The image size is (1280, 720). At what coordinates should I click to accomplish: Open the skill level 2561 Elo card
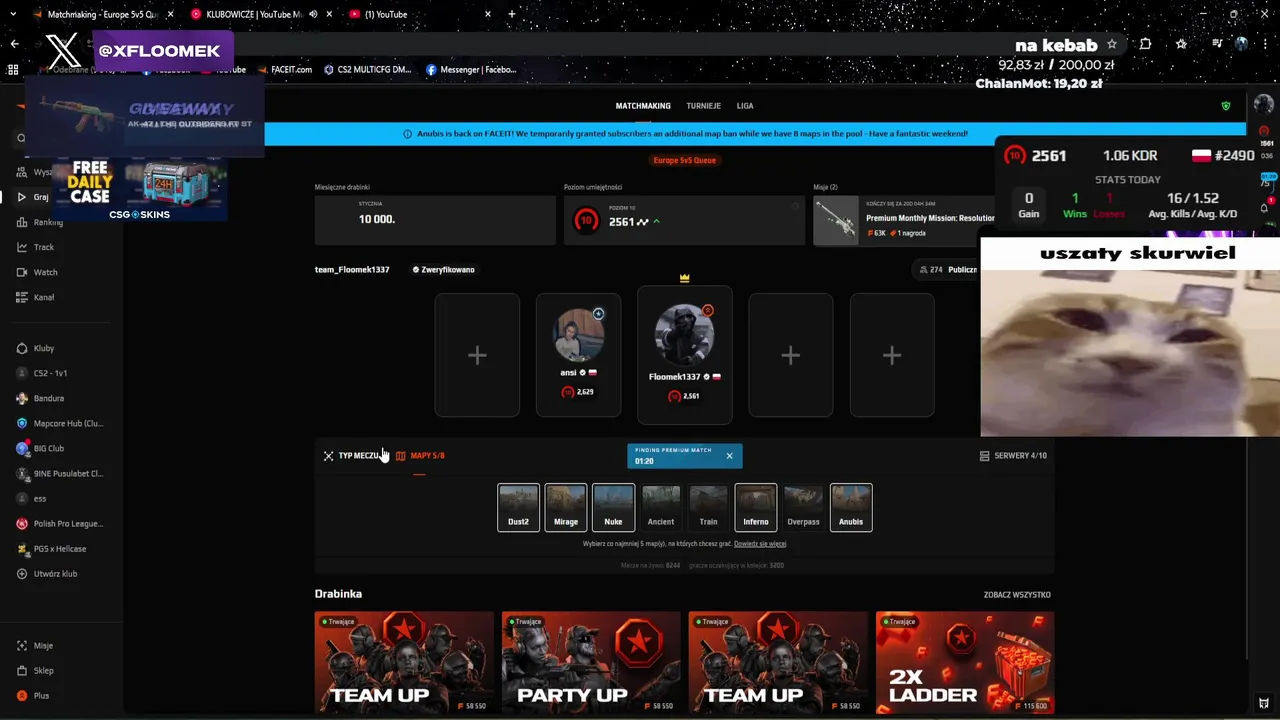[x=684, y=220]
